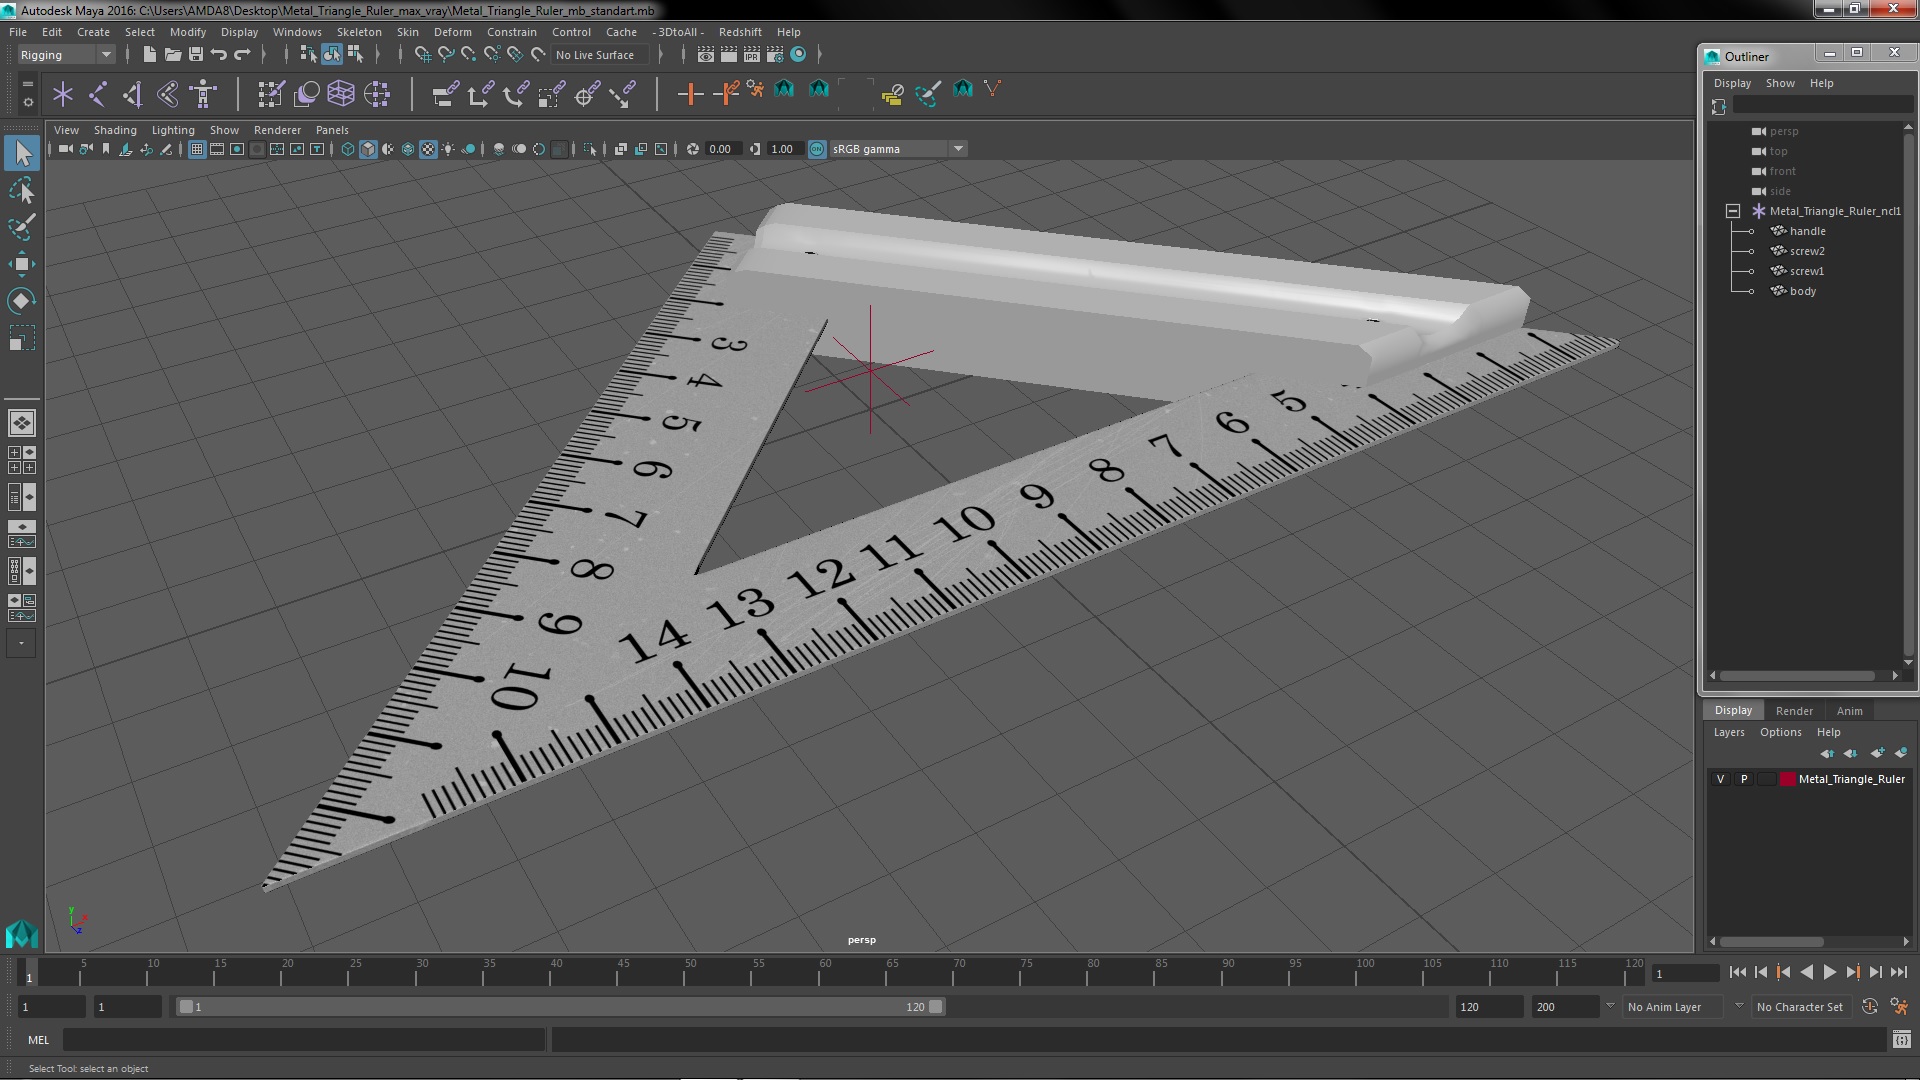This screenshot has width=1920, height=1080.
Task: Click the Anim tab in panel
Action: (x=1849, y=709)
